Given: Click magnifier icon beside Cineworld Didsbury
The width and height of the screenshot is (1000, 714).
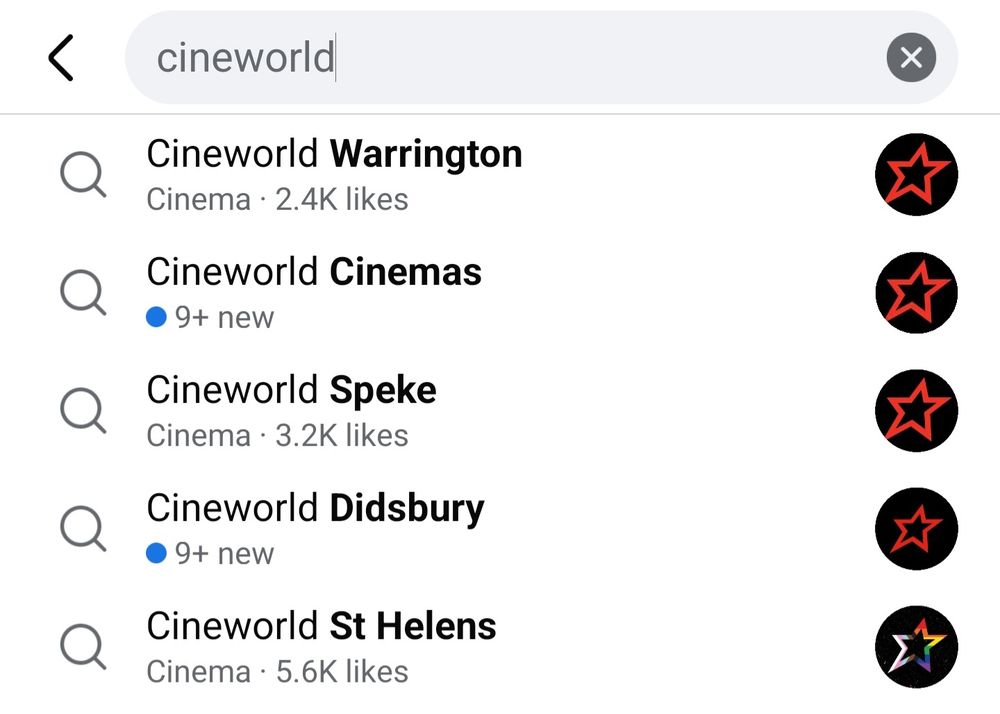Looking at the screenshot, I should point(82,529).
